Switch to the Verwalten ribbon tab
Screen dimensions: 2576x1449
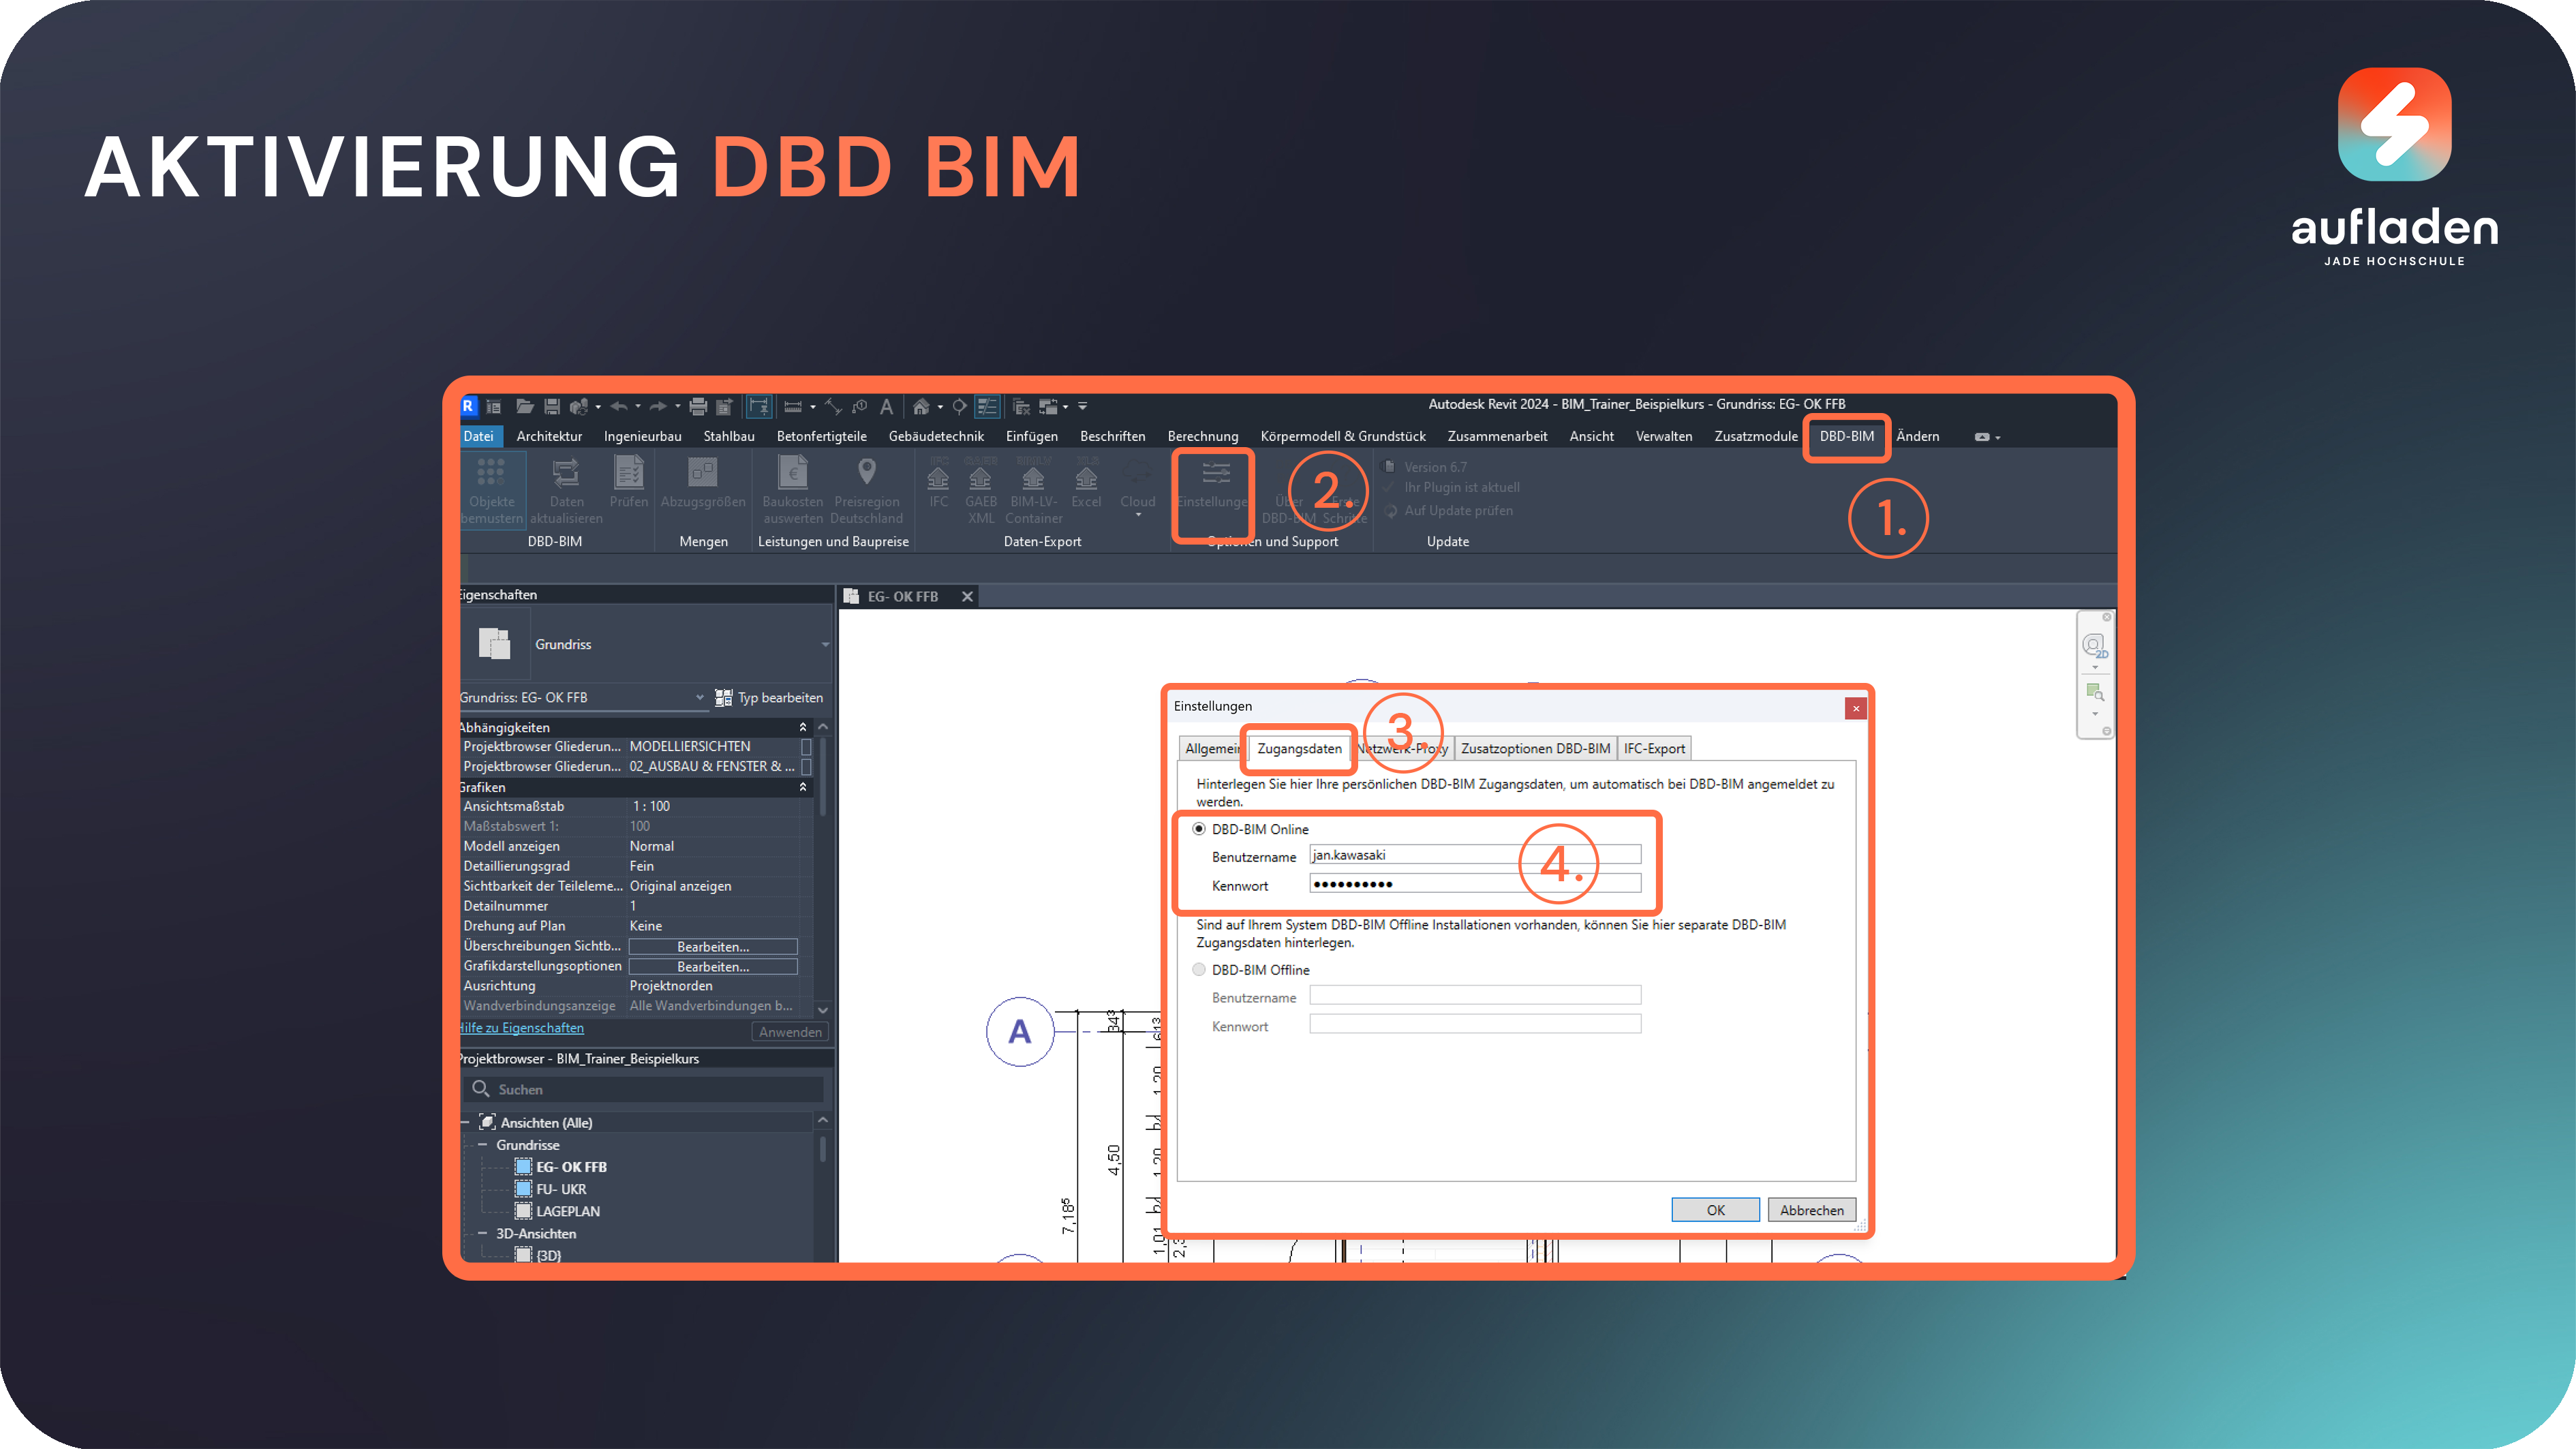pos(1663,436)
